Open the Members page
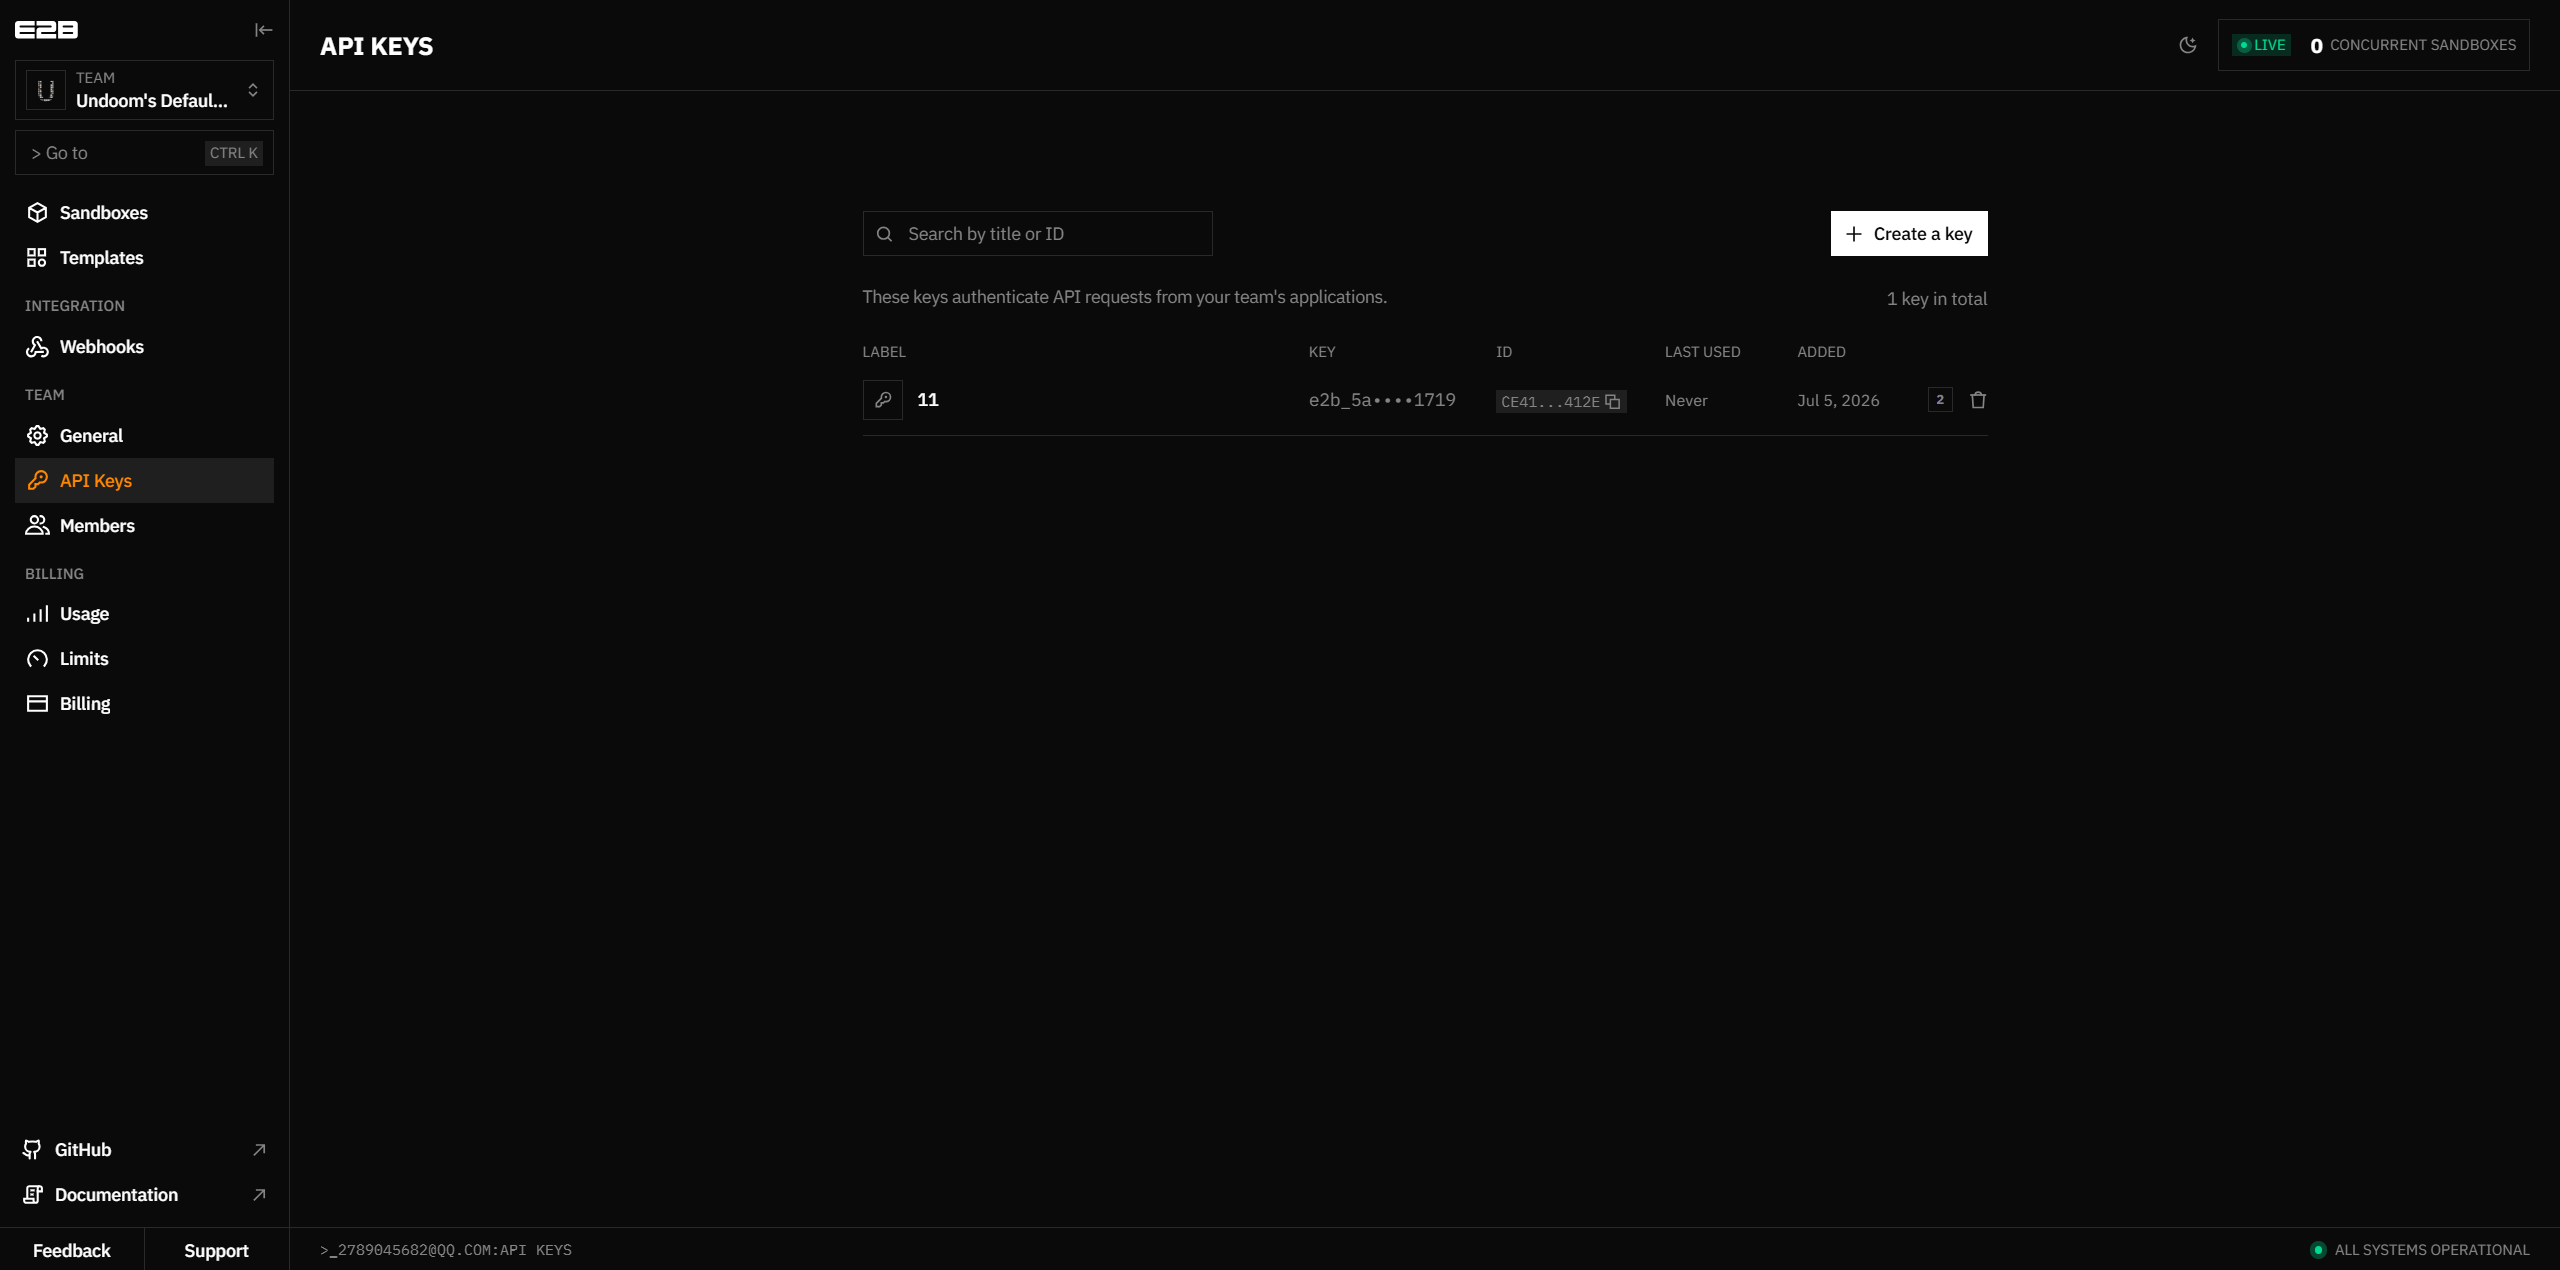Image resolution: width=2560 pixels, height=1270 pixels. (144, 526)
